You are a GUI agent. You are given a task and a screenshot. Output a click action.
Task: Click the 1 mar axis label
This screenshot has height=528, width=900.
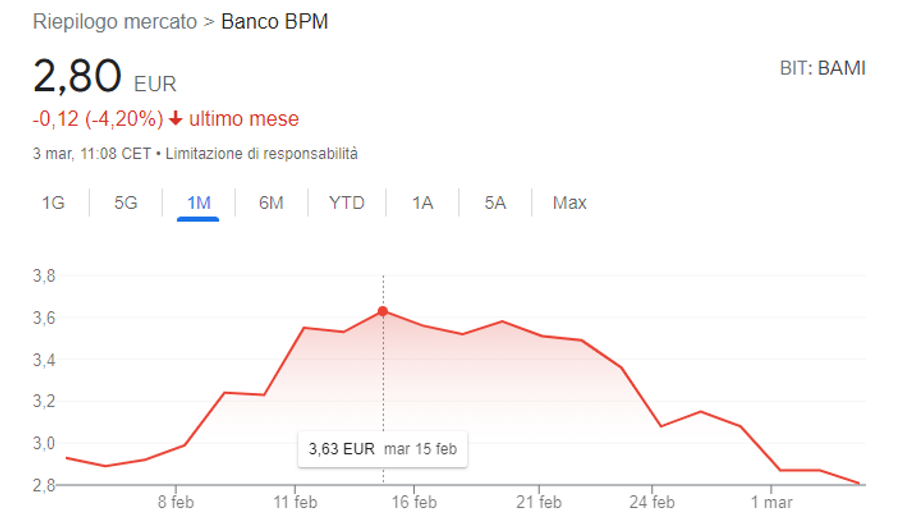point(771,502)
